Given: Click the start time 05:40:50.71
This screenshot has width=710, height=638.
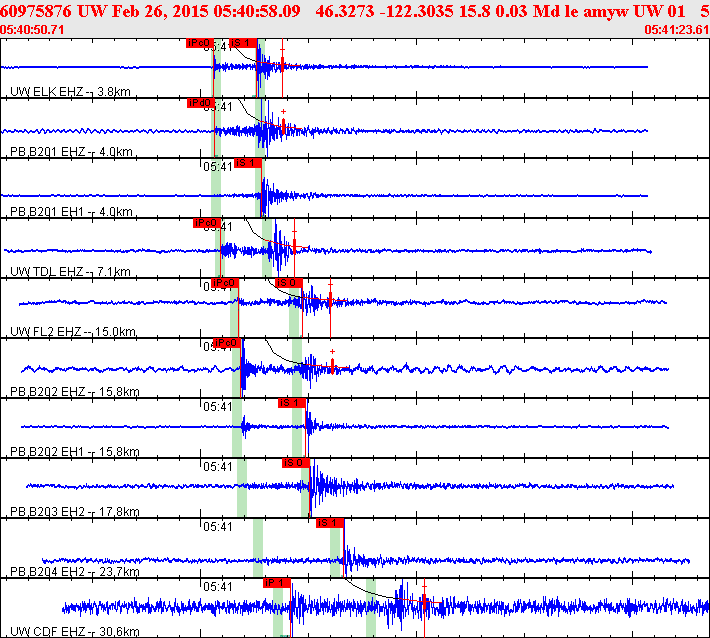Looking at the screenshot, I should 32,30.
